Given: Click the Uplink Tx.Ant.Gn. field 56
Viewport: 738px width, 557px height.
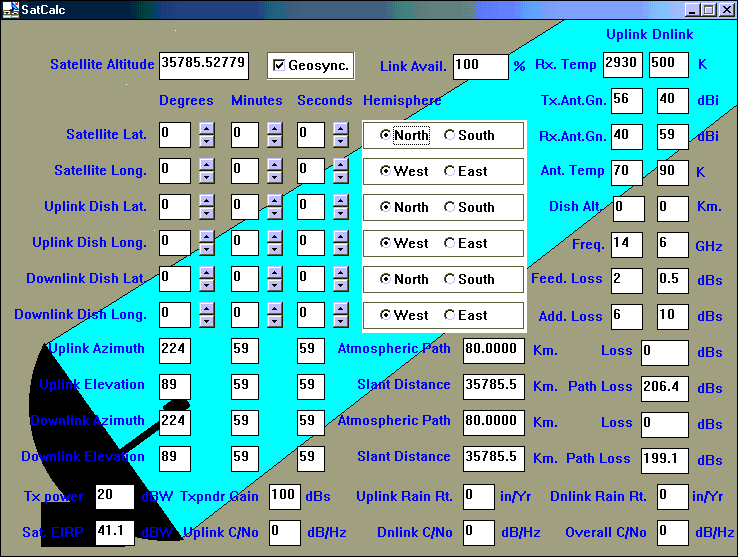Looking at the screenshot, I should [x=627, y=101].
